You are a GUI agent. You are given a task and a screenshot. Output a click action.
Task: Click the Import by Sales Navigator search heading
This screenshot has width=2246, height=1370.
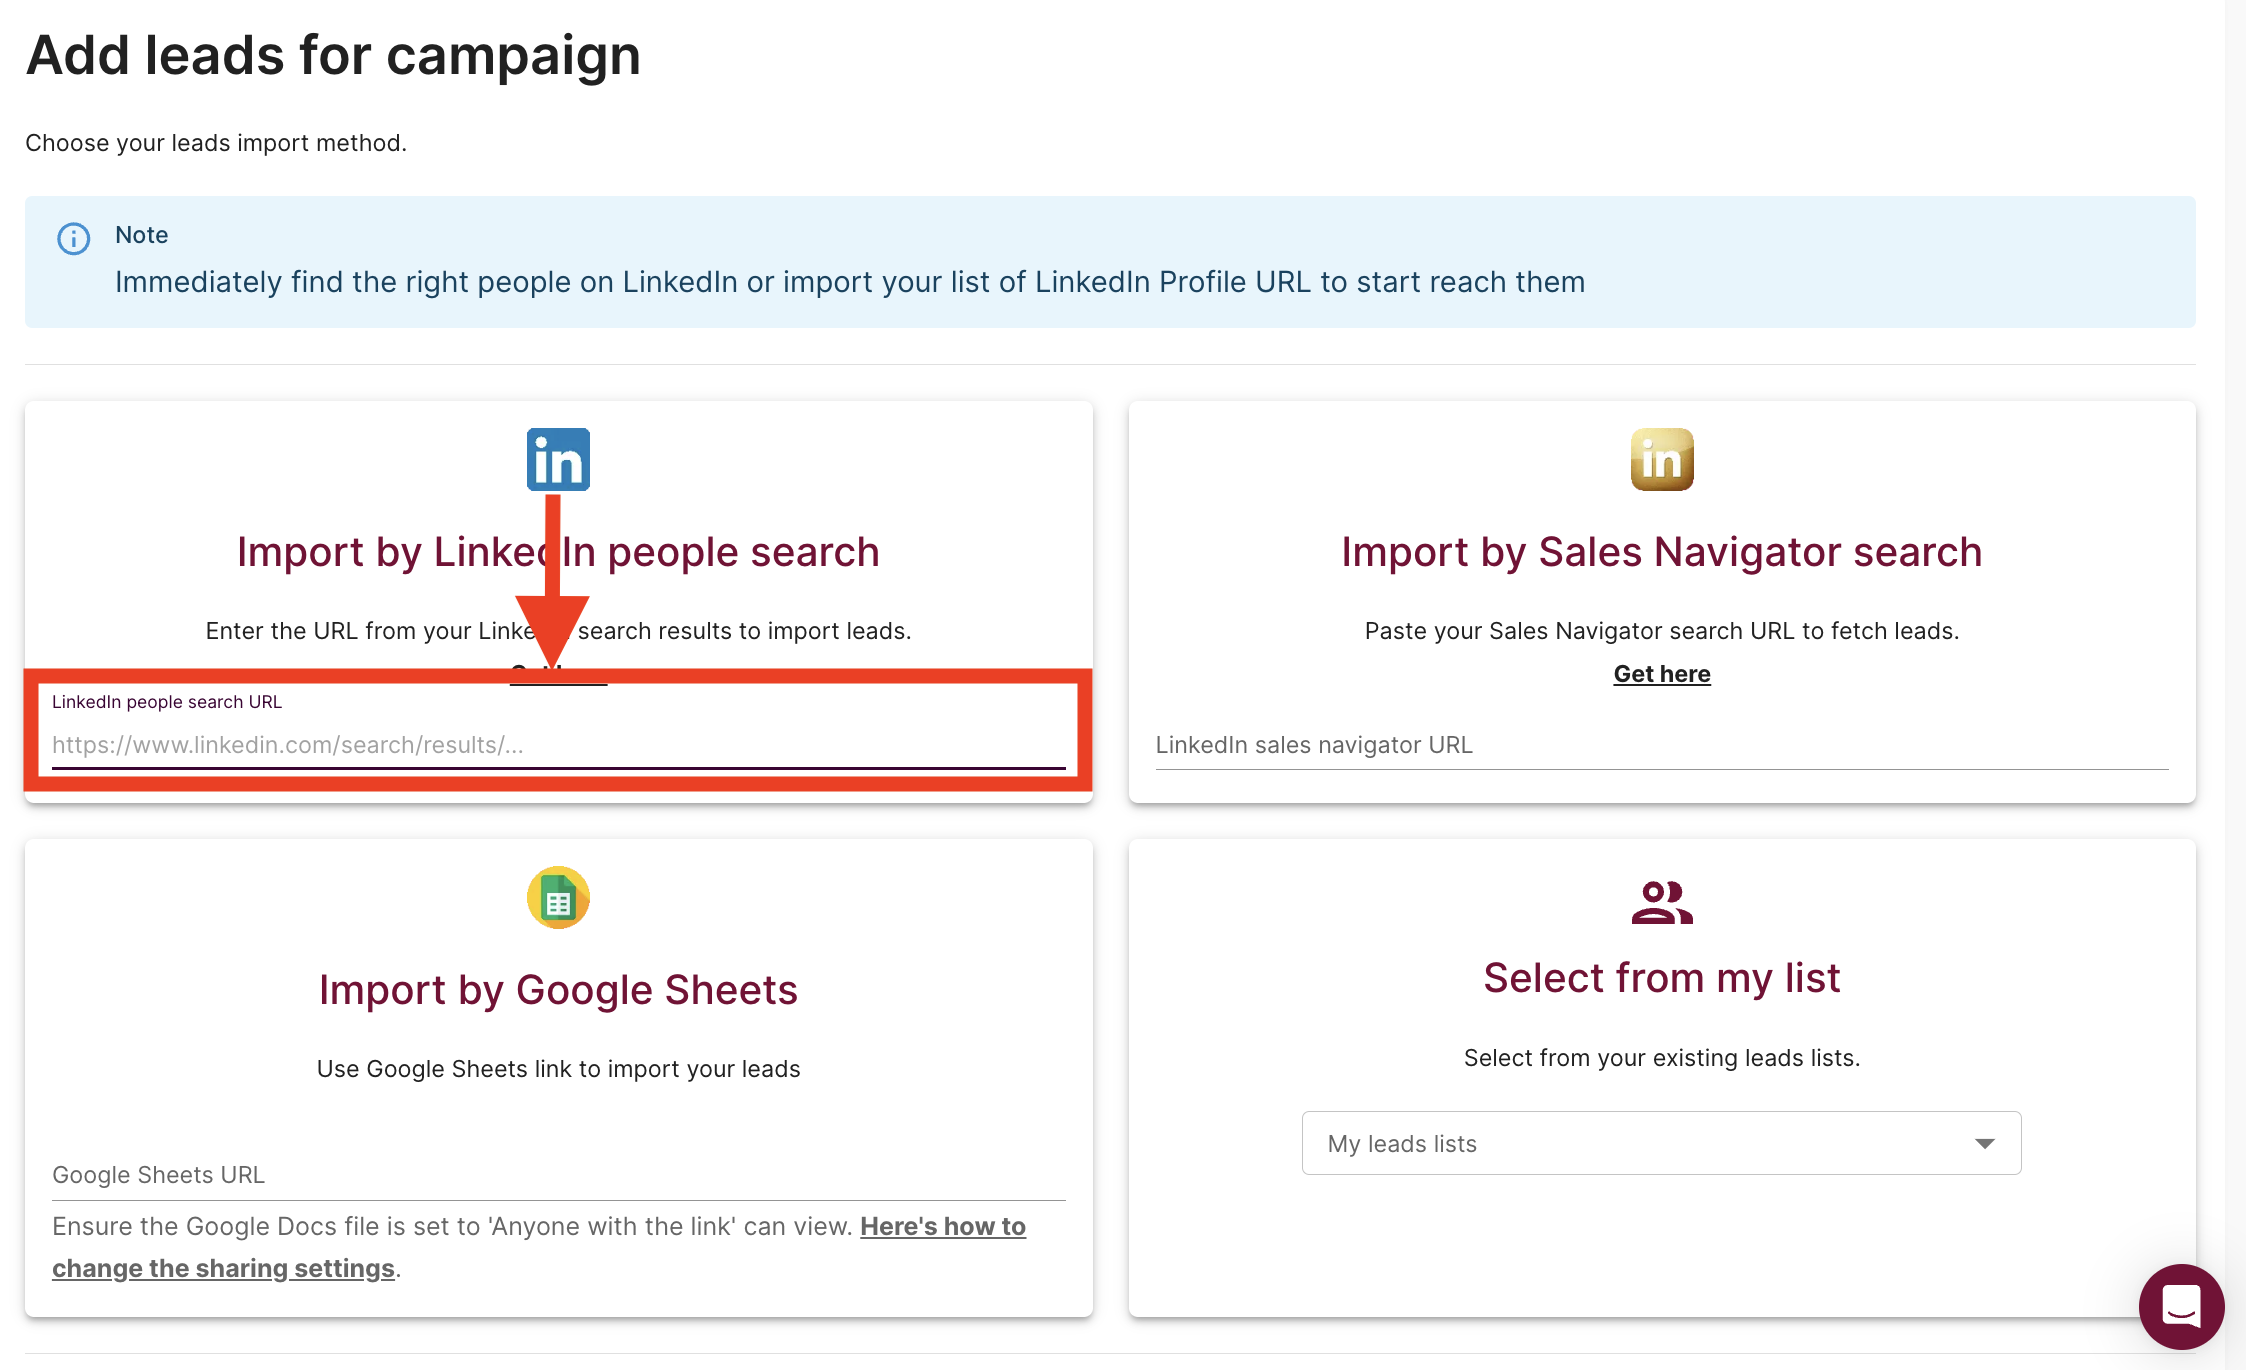[1661, 552]
